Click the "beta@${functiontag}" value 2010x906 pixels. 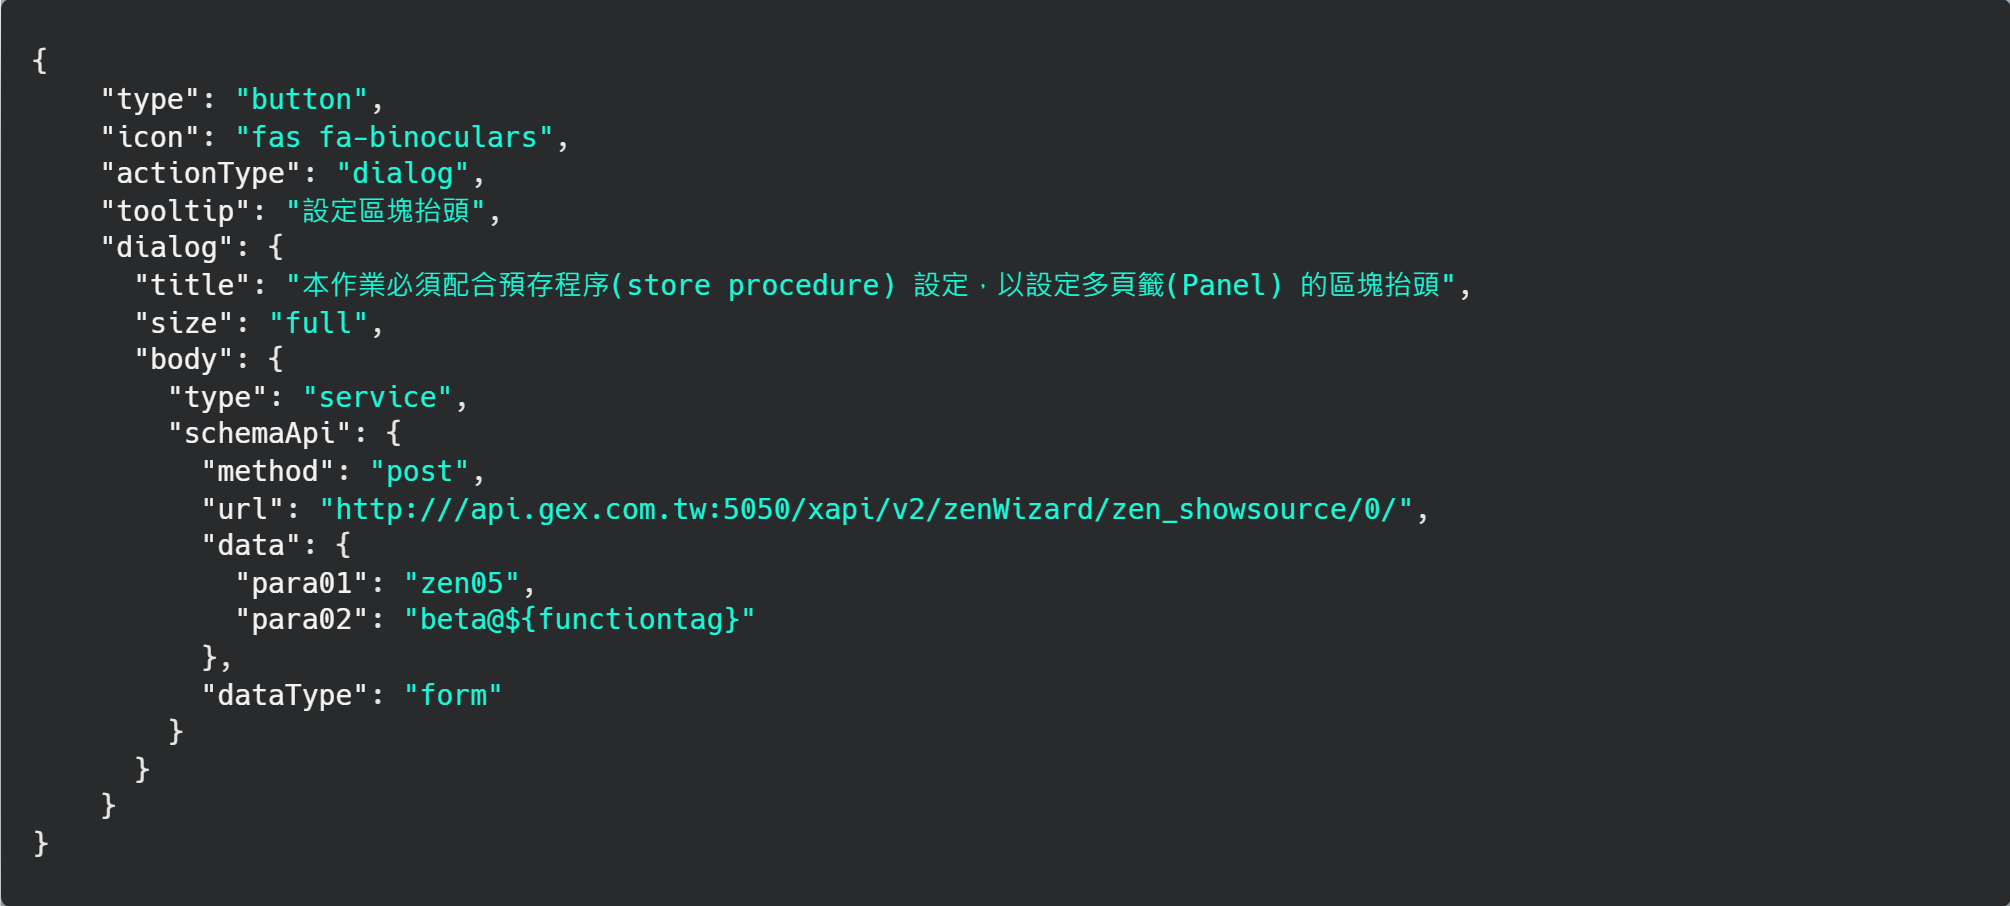[579, 620]
